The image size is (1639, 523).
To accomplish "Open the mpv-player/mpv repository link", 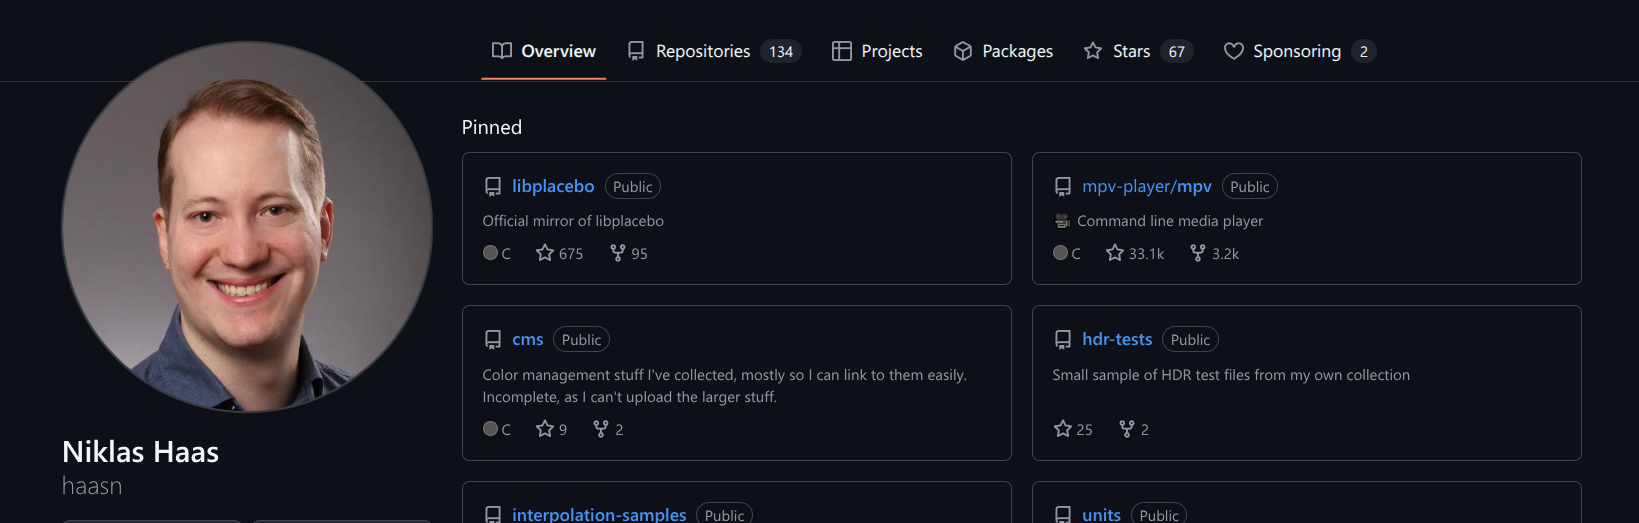I will pos(1147,186).
